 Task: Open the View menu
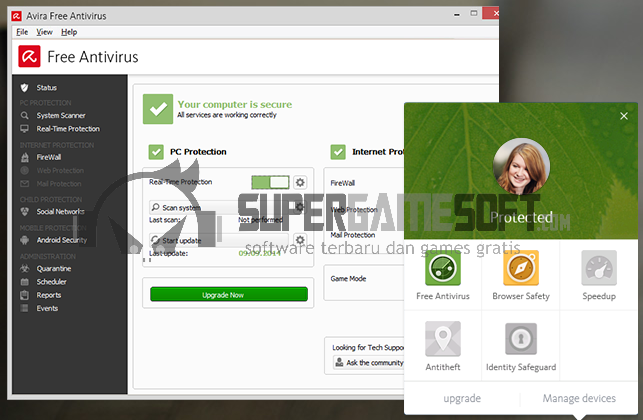click(44, 32)
